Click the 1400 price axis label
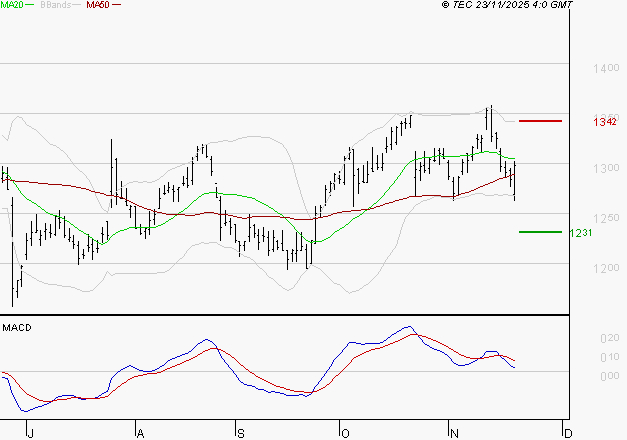Image resolution: width=627 pixels, height=440 pixels. (606, 68)
